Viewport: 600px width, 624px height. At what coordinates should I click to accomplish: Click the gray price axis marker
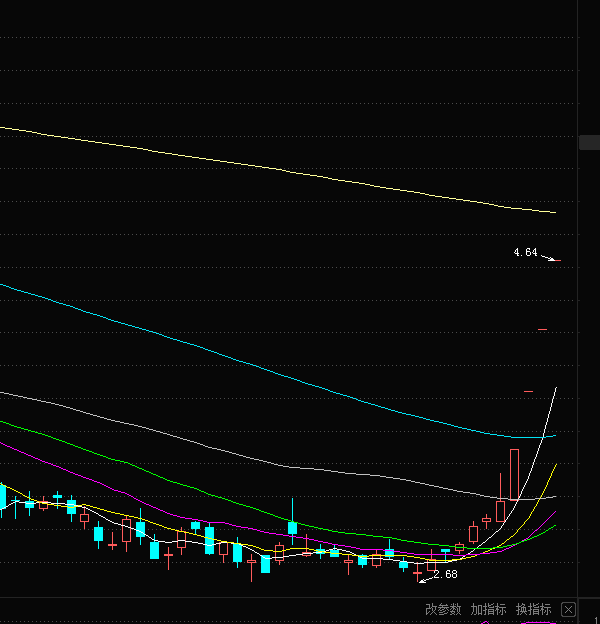[x=590, y=142]
